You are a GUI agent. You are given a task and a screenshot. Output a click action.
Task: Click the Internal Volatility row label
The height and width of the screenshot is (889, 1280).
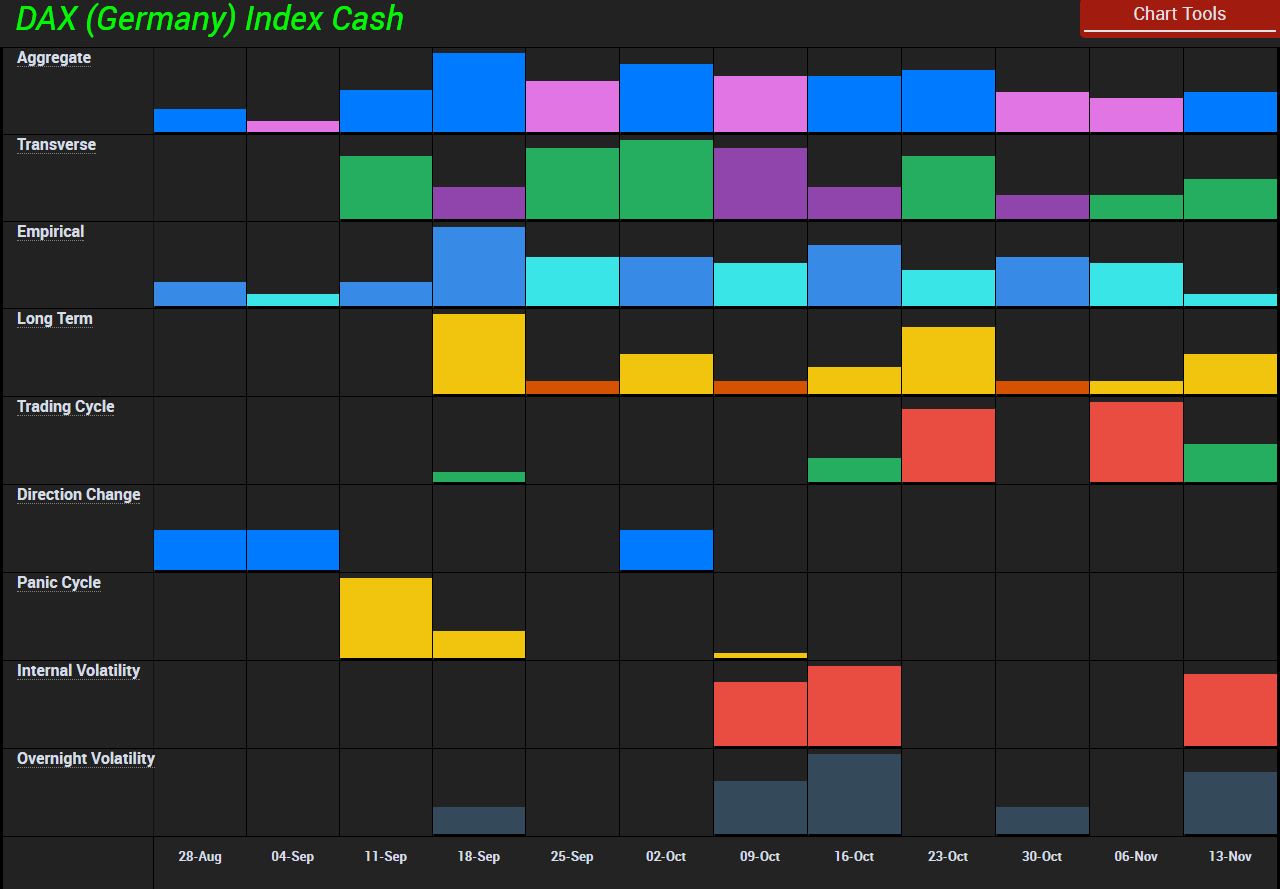coord(78,671)
